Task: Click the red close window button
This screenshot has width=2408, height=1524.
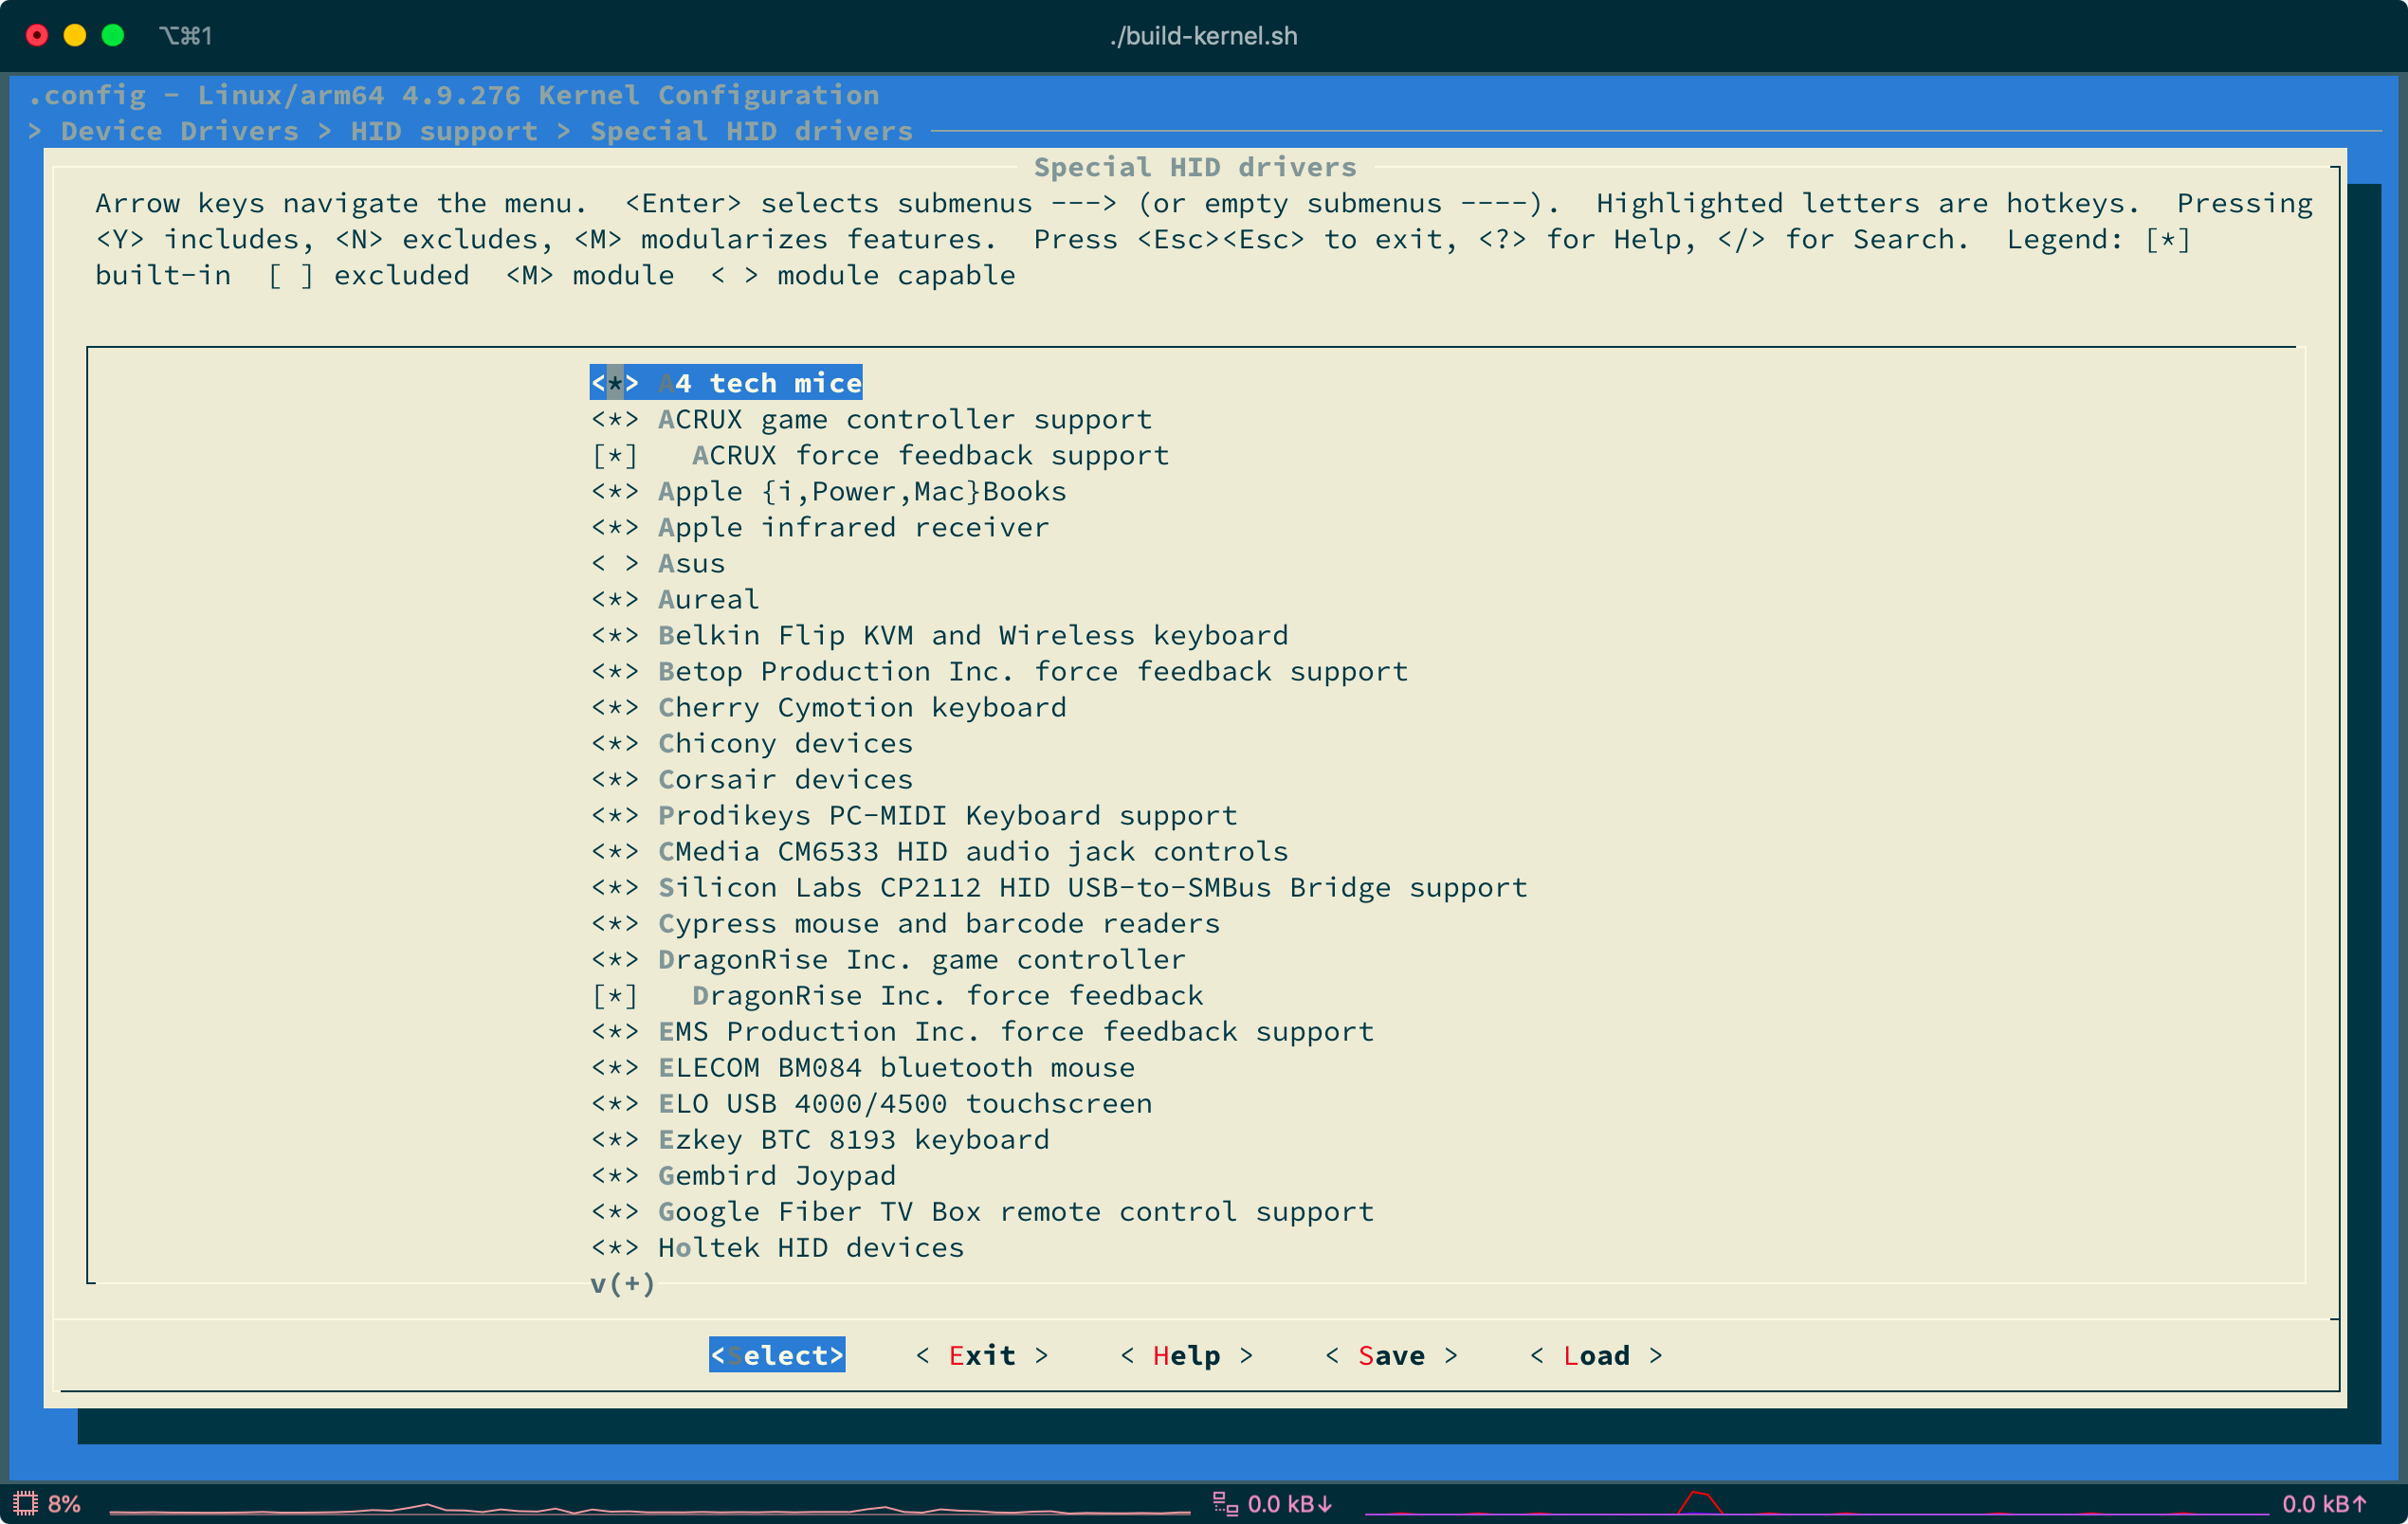Action: 37,36
